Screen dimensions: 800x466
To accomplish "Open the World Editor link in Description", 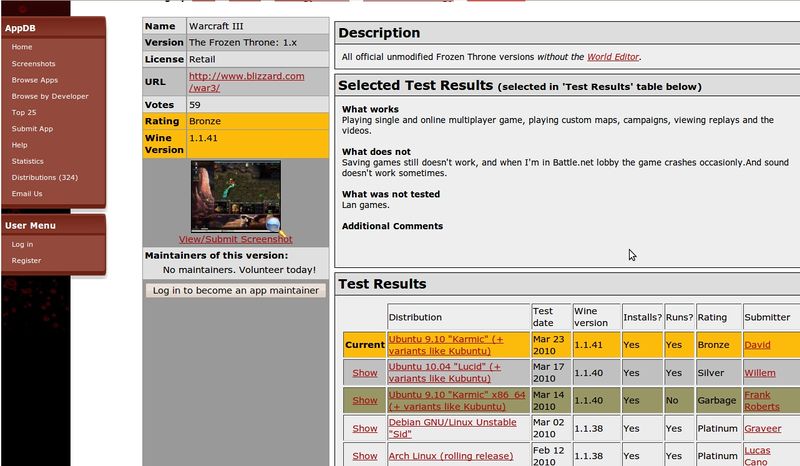I will coord(613,57).
